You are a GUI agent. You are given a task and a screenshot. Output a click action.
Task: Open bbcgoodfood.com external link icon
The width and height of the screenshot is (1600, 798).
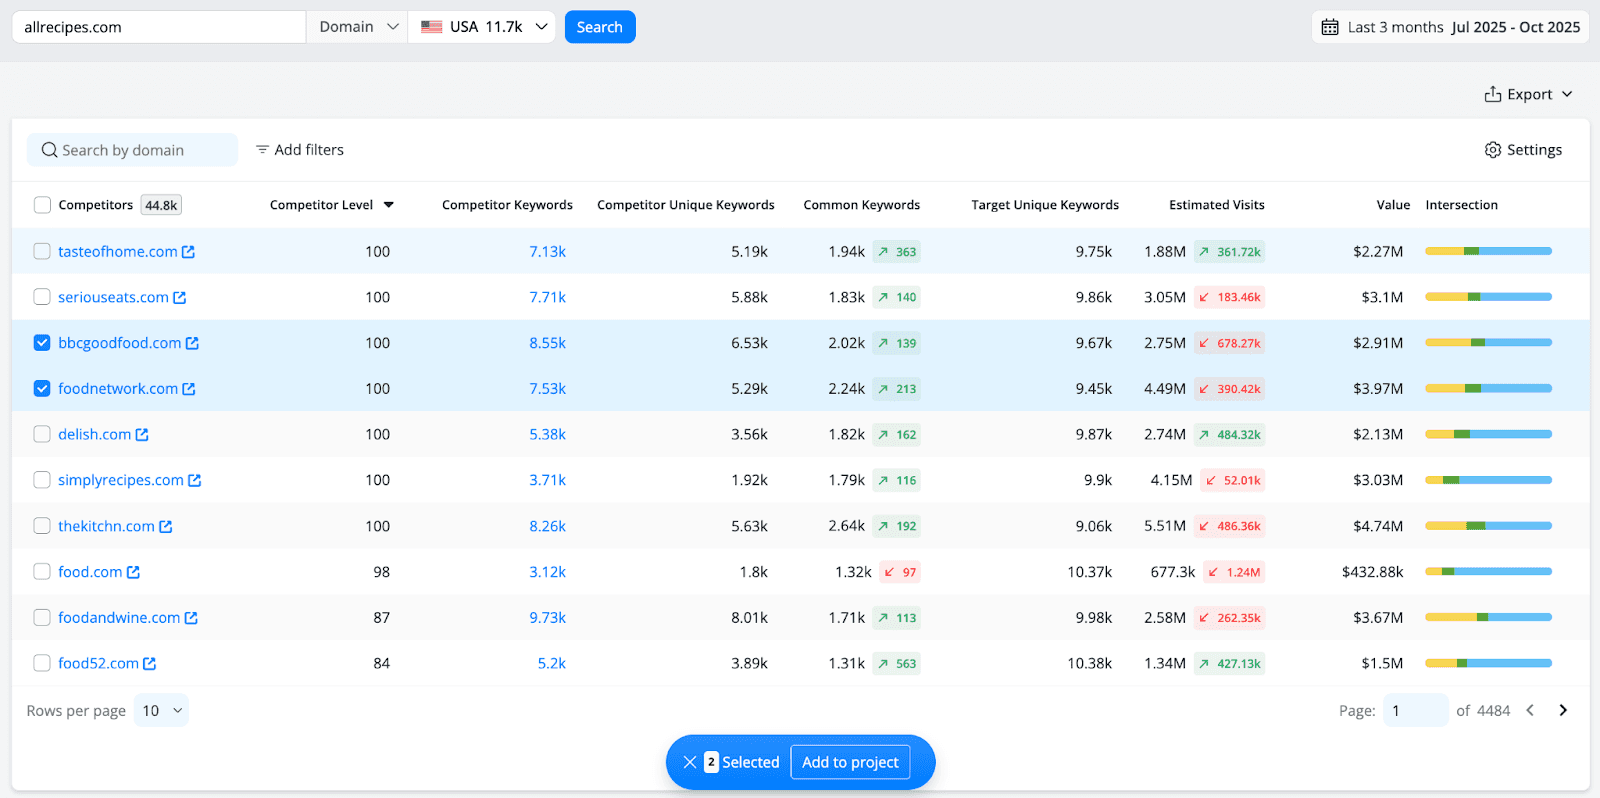pos(192,343)
